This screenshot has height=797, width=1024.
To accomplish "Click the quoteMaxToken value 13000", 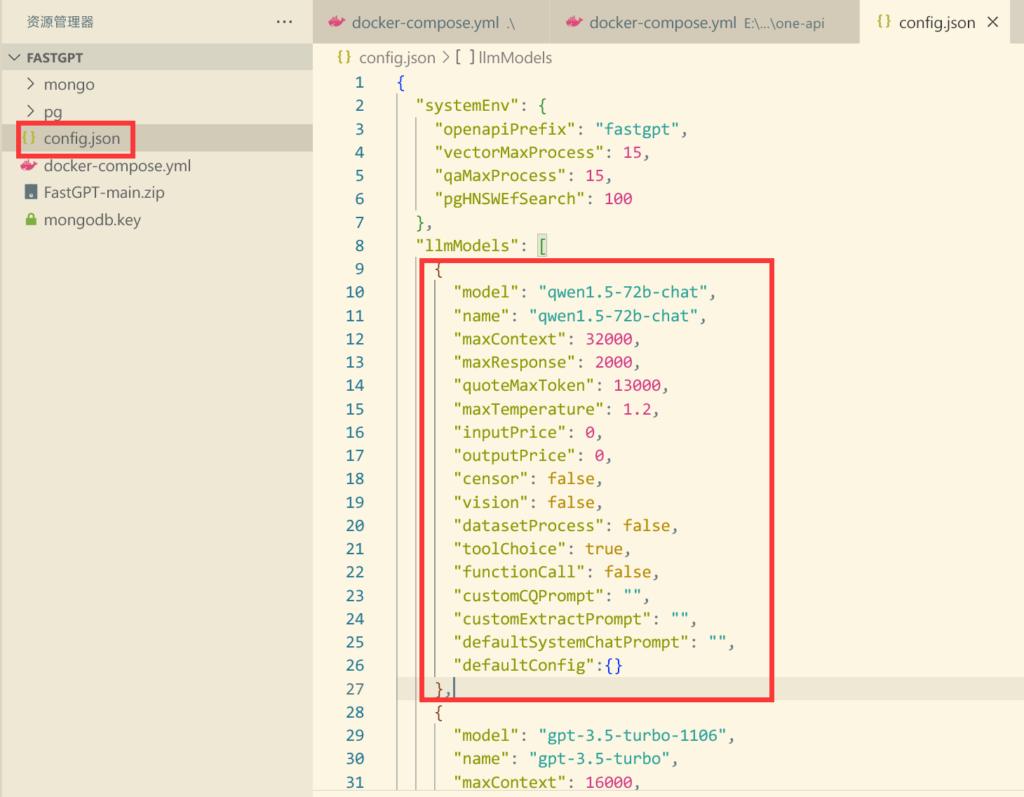I will (x=637, y=385).
